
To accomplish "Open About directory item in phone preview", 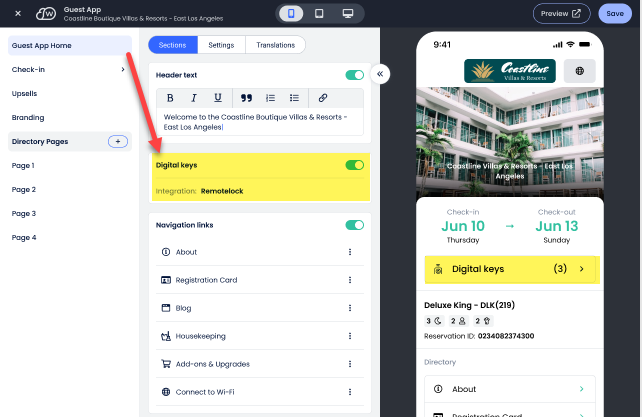I will coord(510,389).
